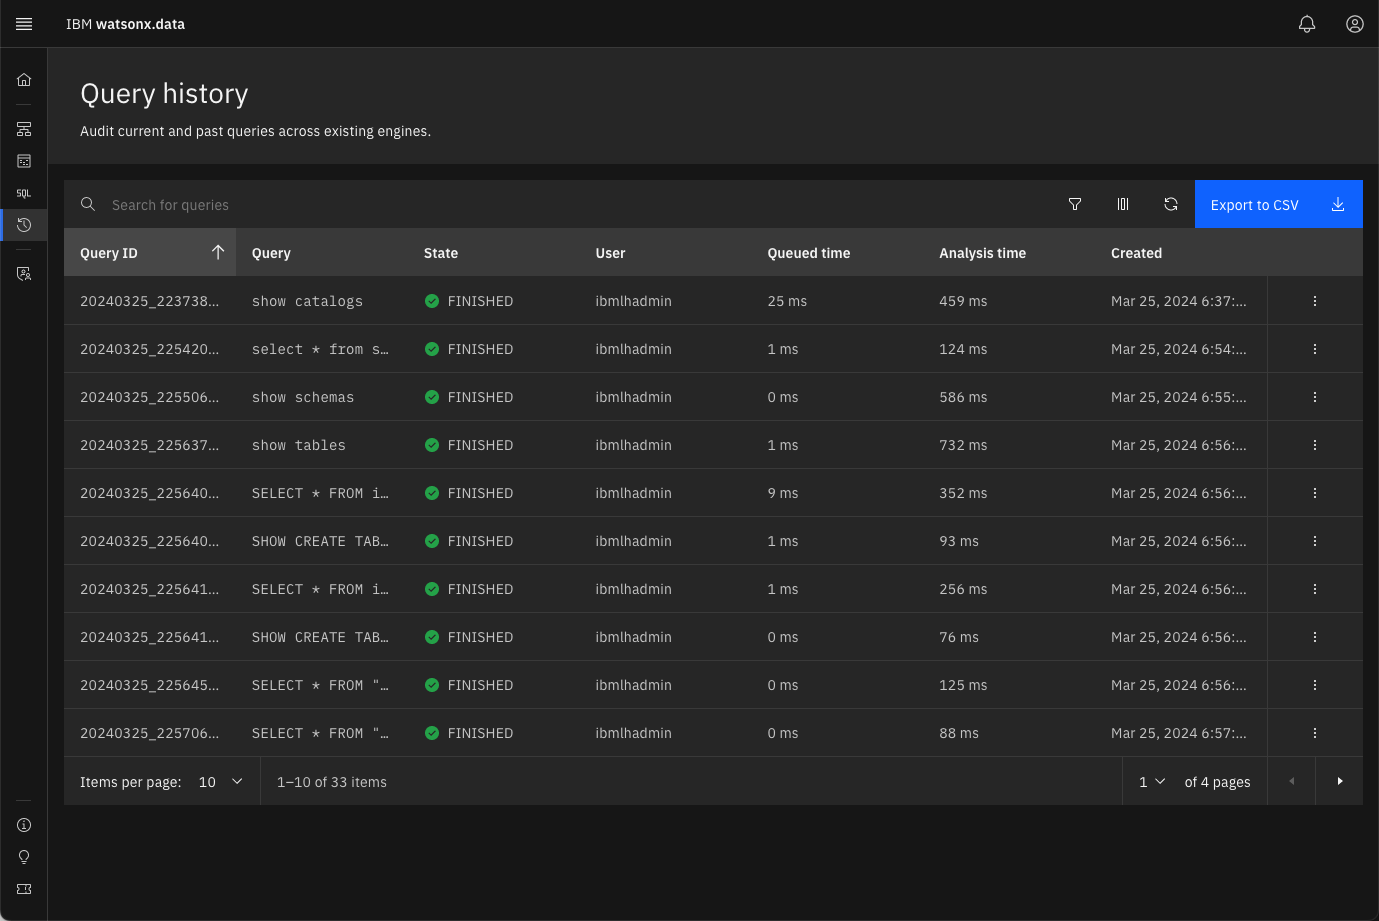Click the 459 ms analysis time
This screenshot has width=1379, height=921.
tap(963, 301)
